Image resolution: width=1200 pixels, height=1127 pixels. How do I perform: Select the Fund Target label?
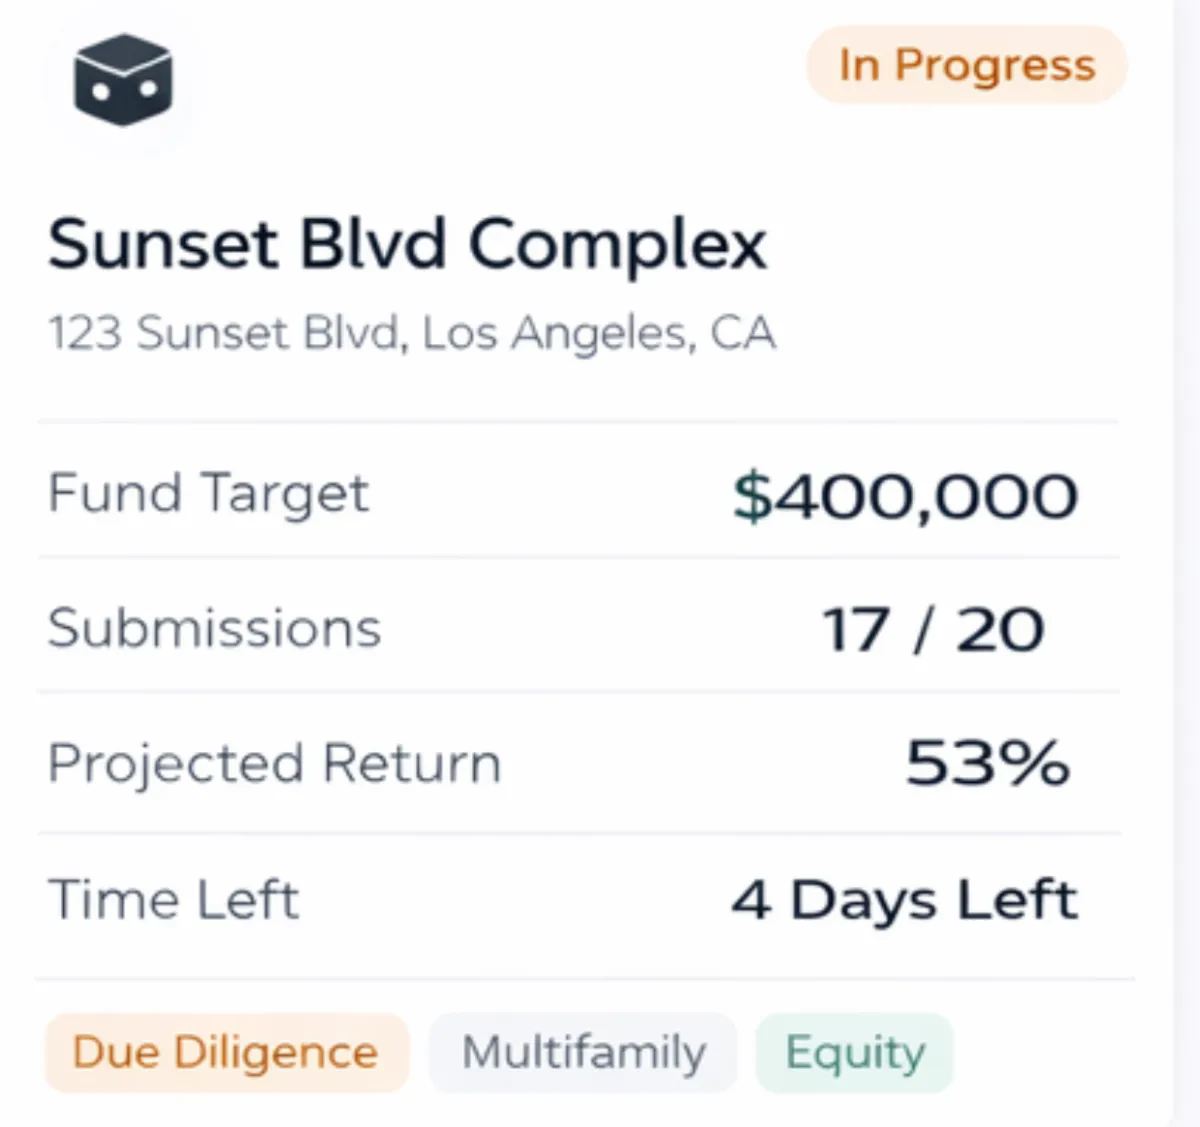tap(208, 493)
